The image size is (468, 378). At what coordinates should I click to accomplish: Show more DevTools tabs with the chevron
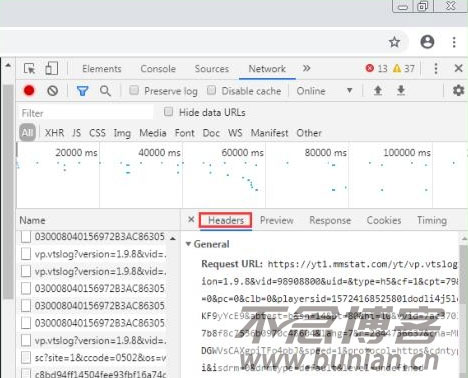(x=306, y=68)
